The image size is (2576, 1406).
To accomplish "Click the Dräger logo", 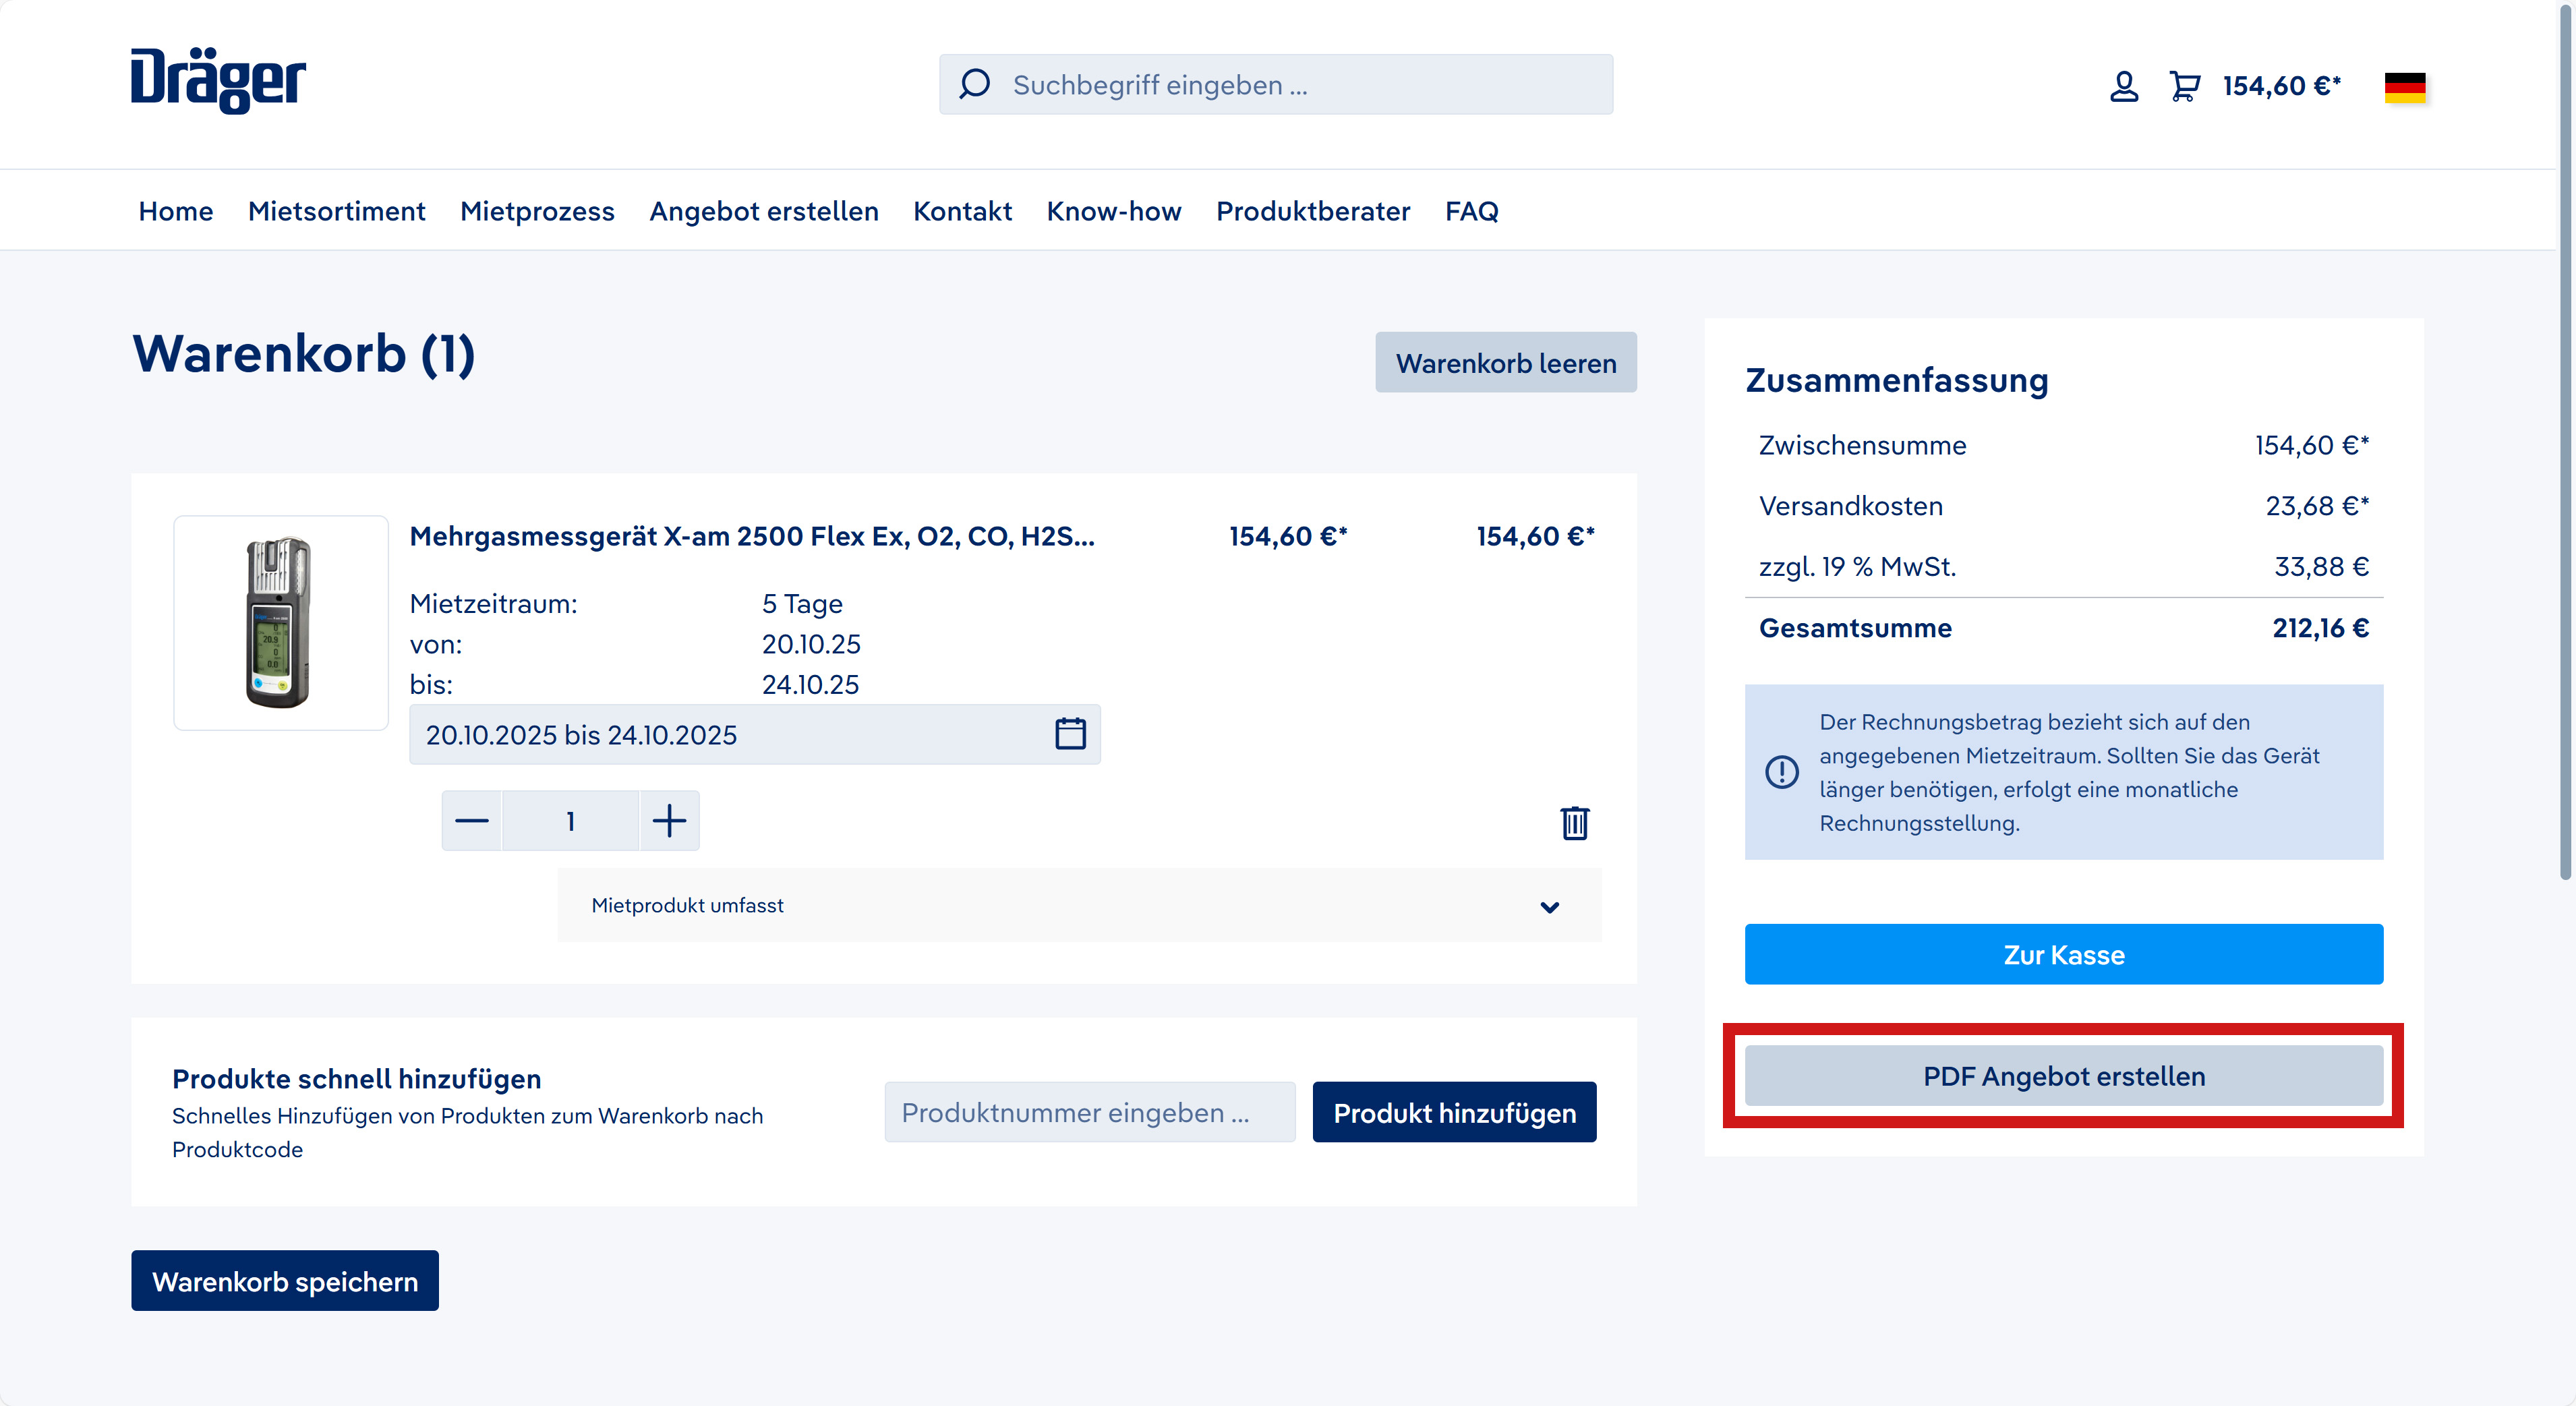I will (x=218, y=80).
